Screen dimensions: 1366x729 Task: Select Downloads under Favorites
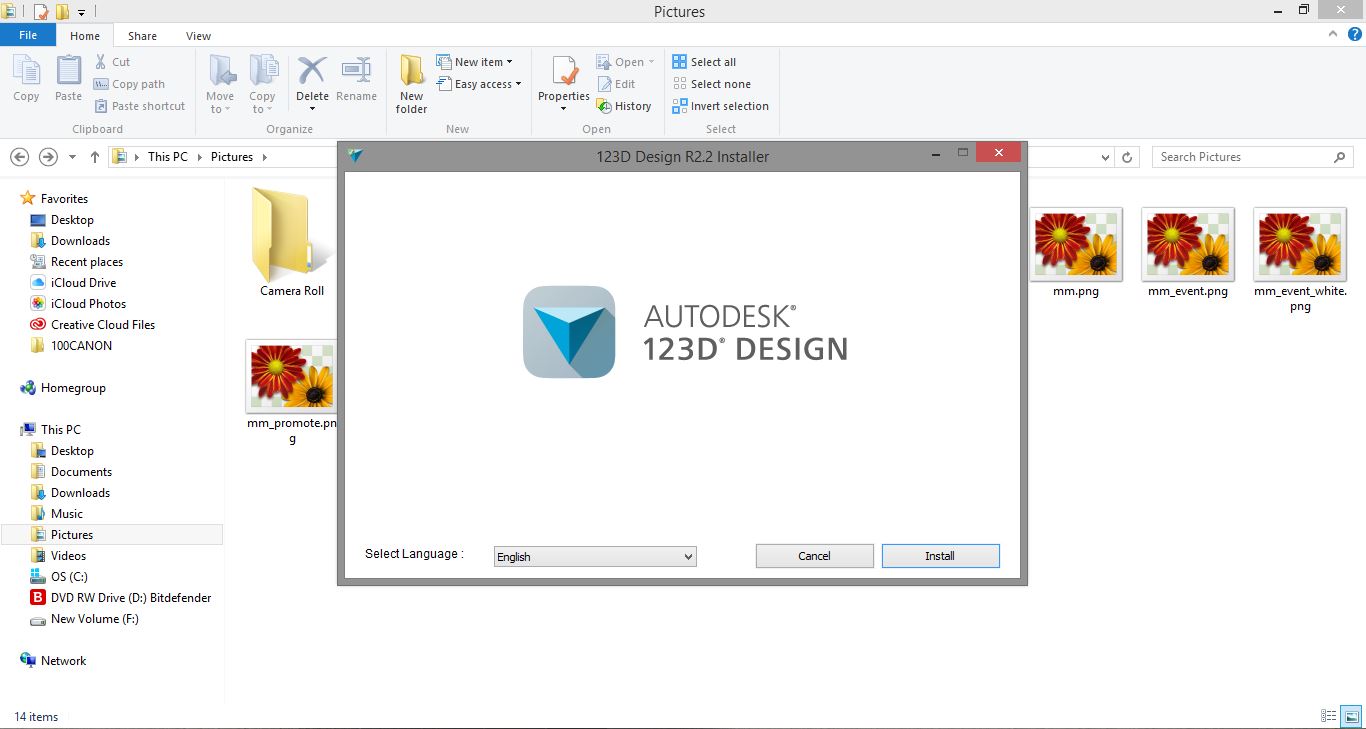click(x=80, y=241)
